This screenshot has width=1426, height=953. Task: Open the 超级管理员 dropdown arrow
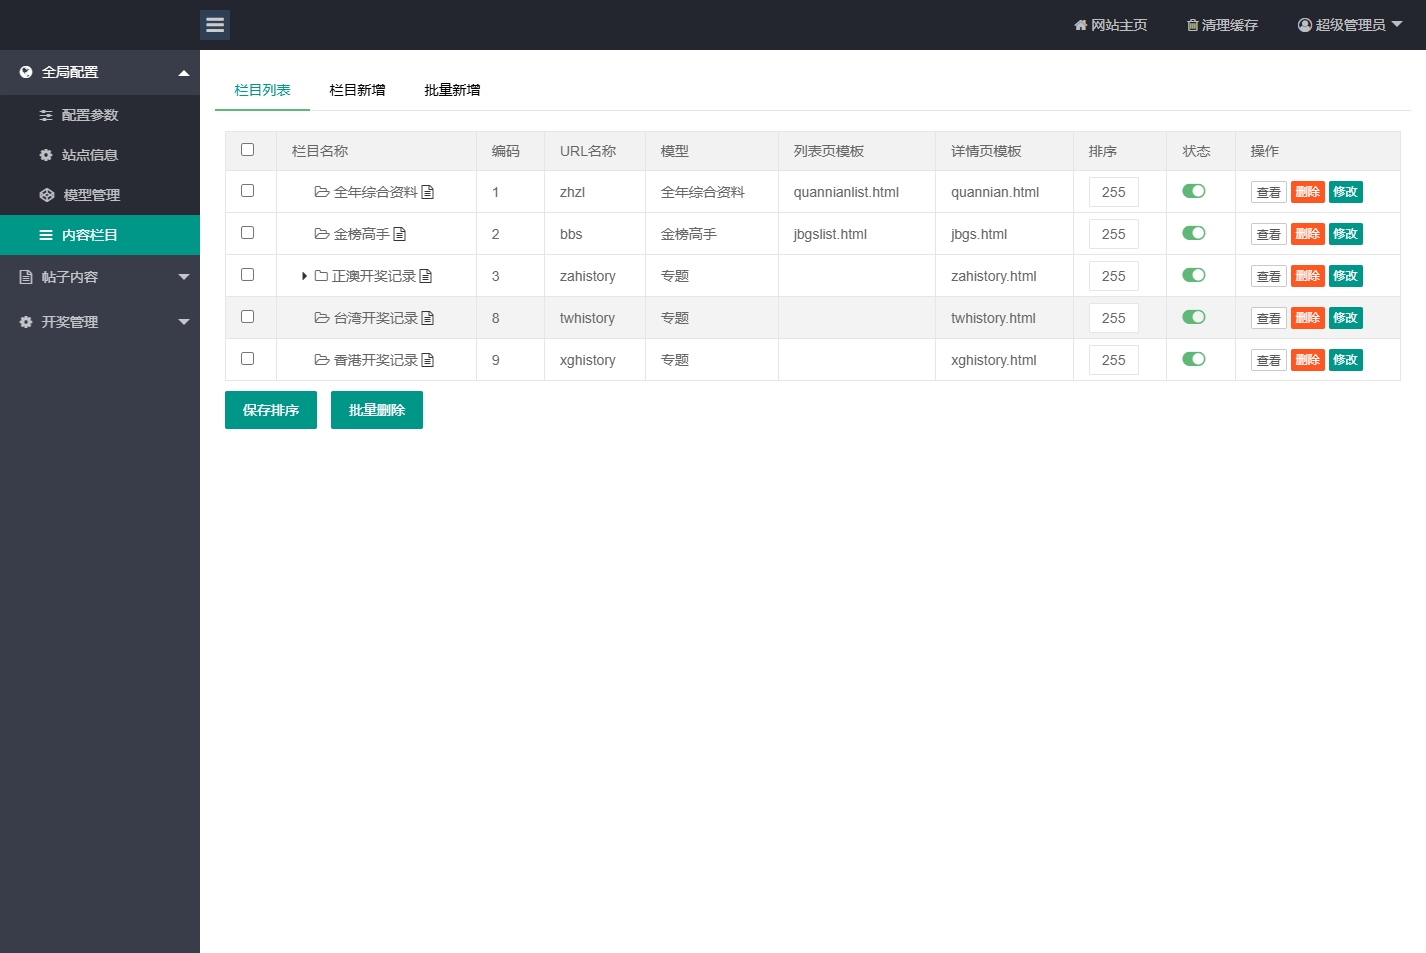tap(1397, 25)
